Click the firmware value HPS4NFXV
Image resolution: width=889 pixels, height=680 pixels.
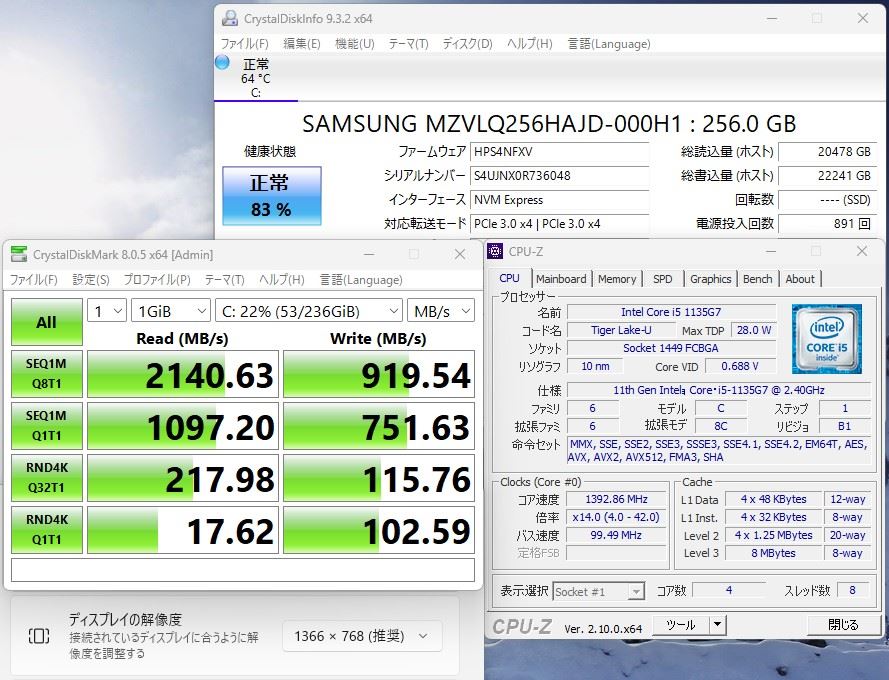click(x=559, y=151)
